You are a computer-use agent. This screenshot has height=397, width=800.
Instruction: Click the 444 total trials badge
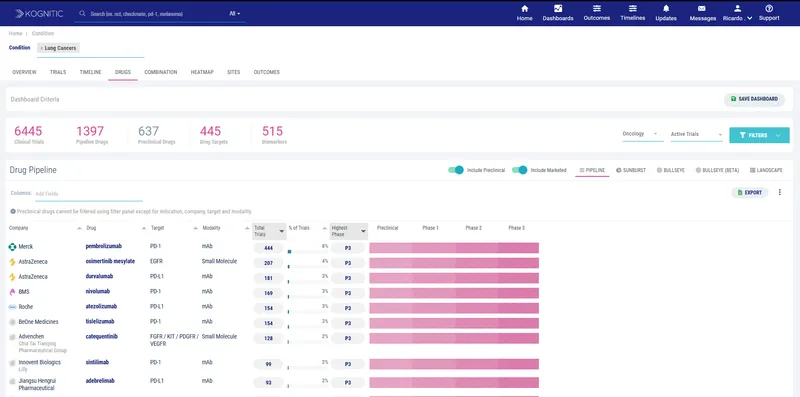click(x=268, y=248)
